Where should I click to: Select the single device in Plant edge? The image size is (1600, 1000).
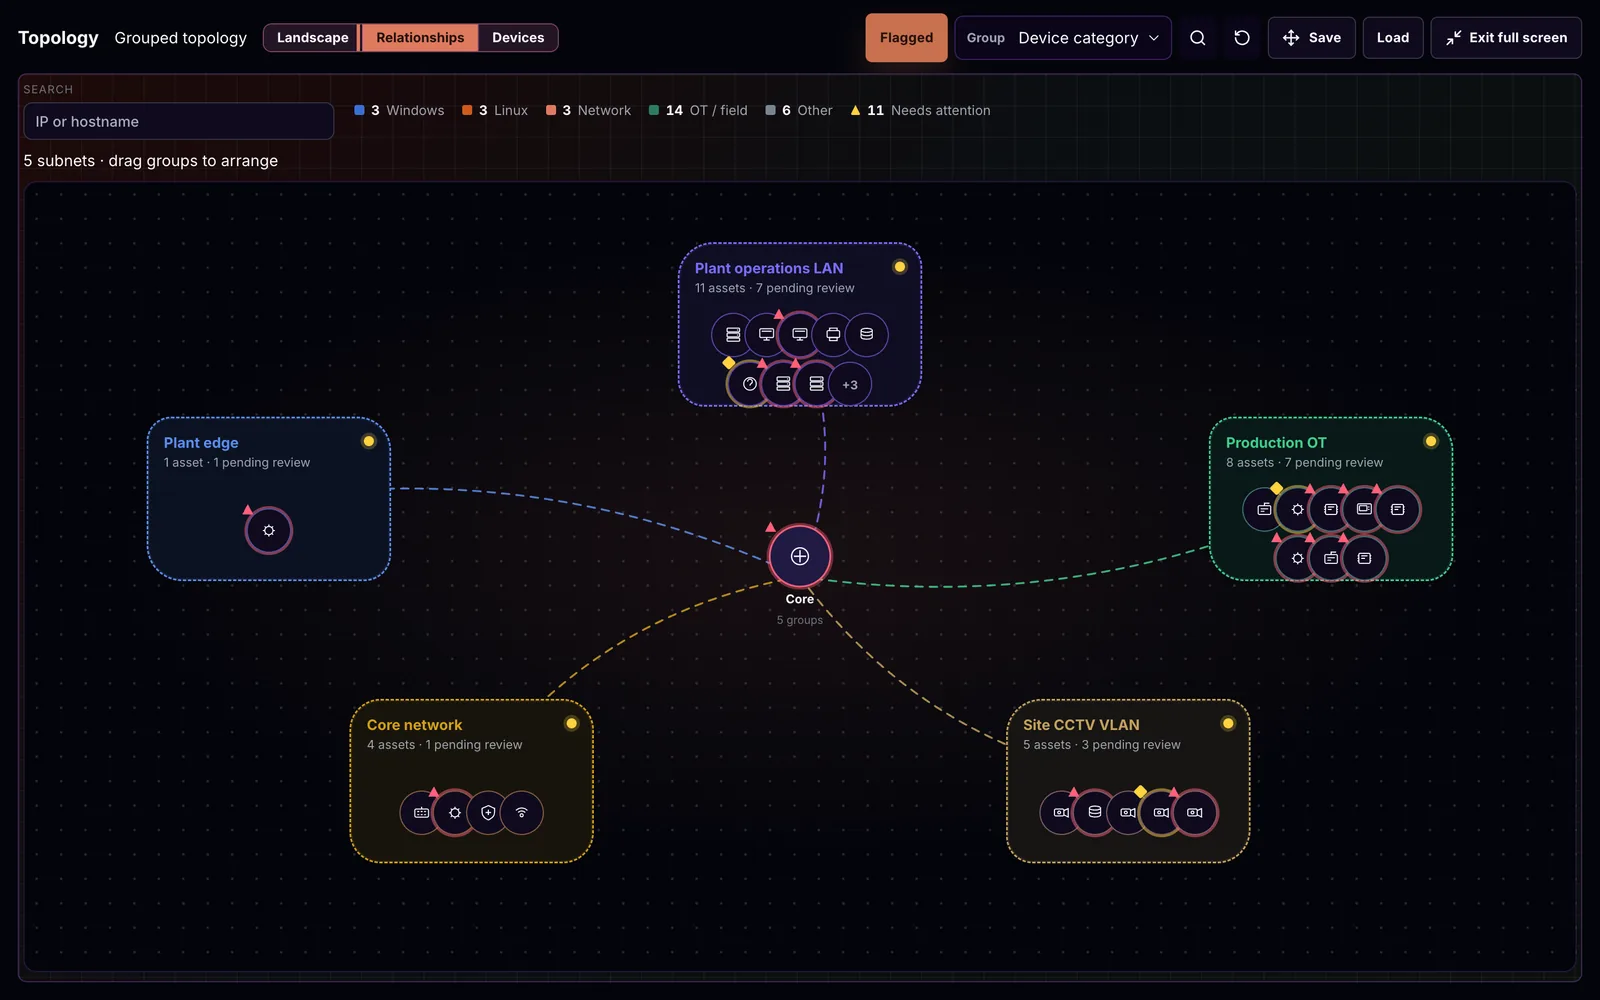tap(269, 530)
